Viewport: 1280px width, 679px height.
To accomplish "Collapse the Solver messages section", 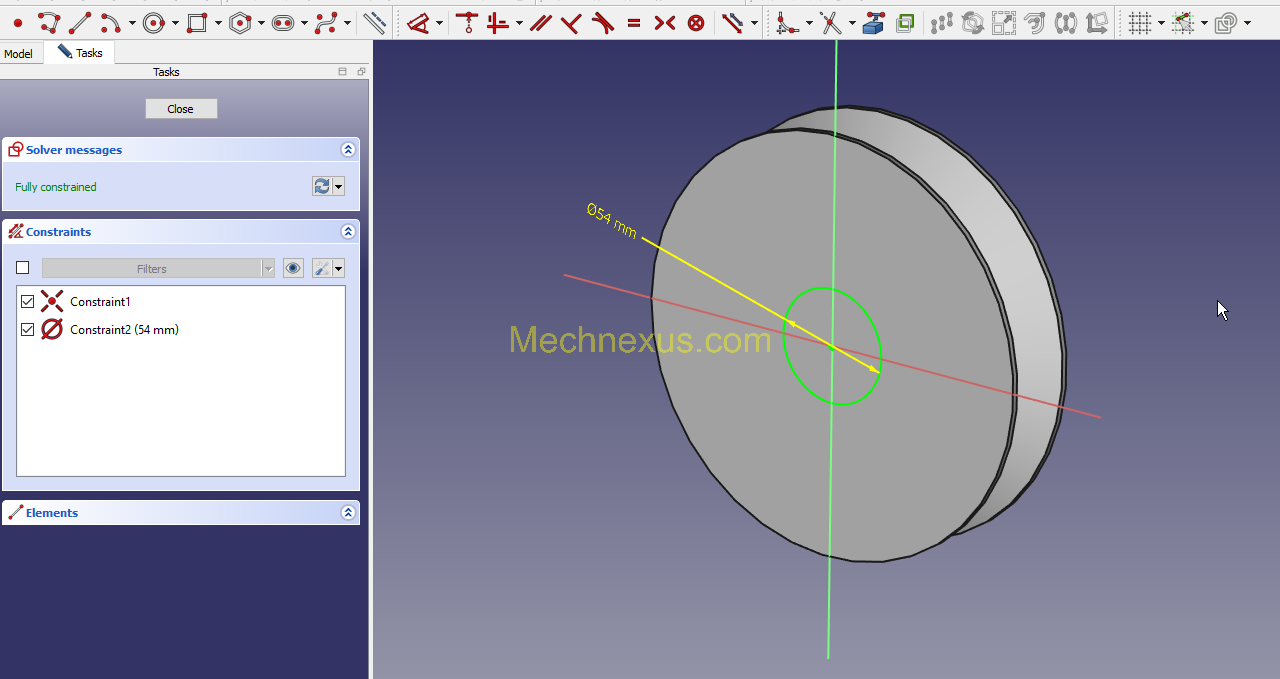I will pos(348,150).
